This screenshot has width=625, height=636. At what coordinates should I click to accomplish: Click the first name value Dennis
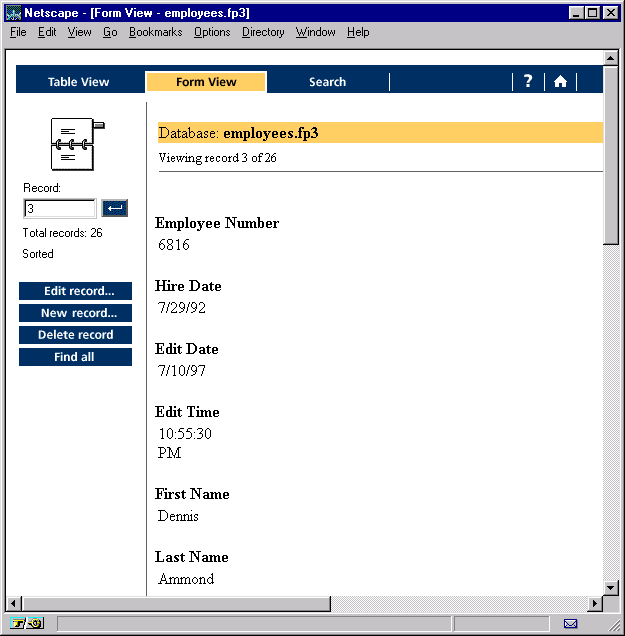pos(178,516)
